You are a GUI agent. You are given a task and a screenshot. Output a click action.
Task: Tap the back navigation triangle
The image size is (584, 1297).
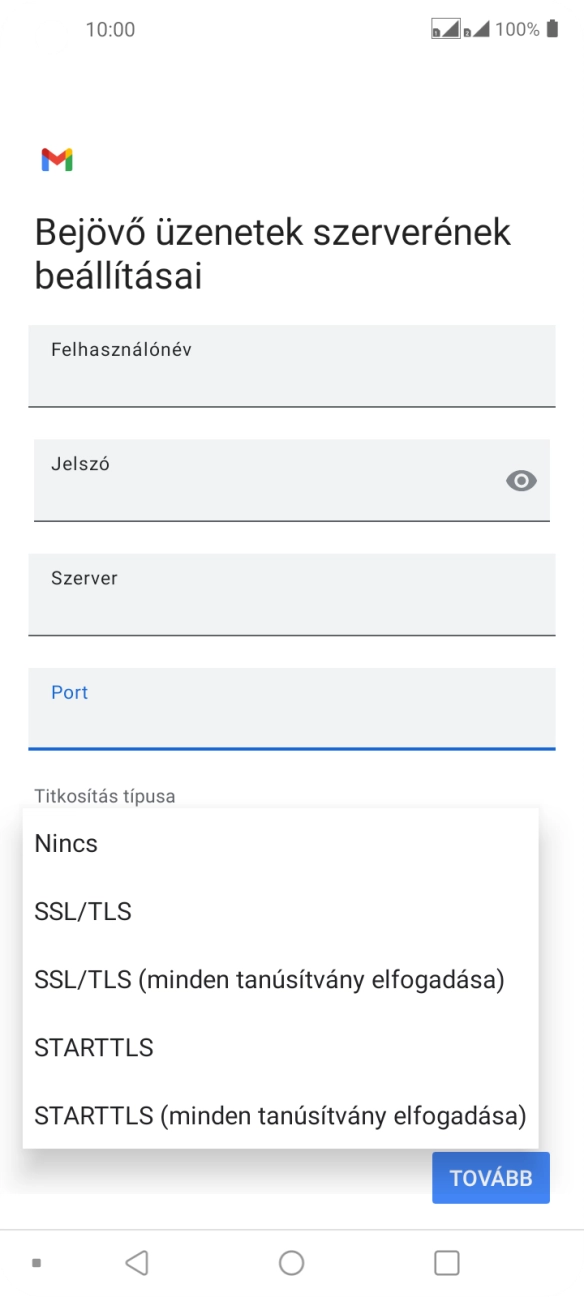click(x=137, y=1262)
